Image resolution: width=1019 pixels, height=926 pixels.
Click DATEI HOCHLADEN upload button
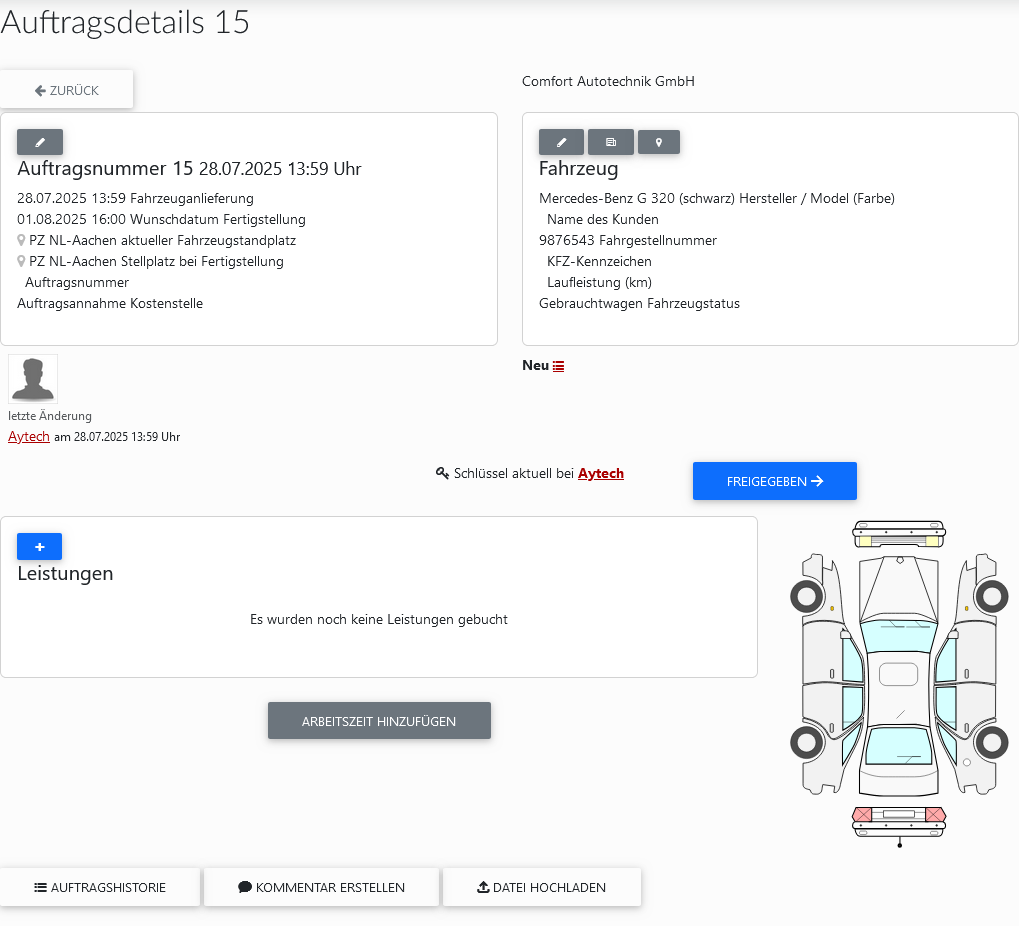click(x=542, y=887)
